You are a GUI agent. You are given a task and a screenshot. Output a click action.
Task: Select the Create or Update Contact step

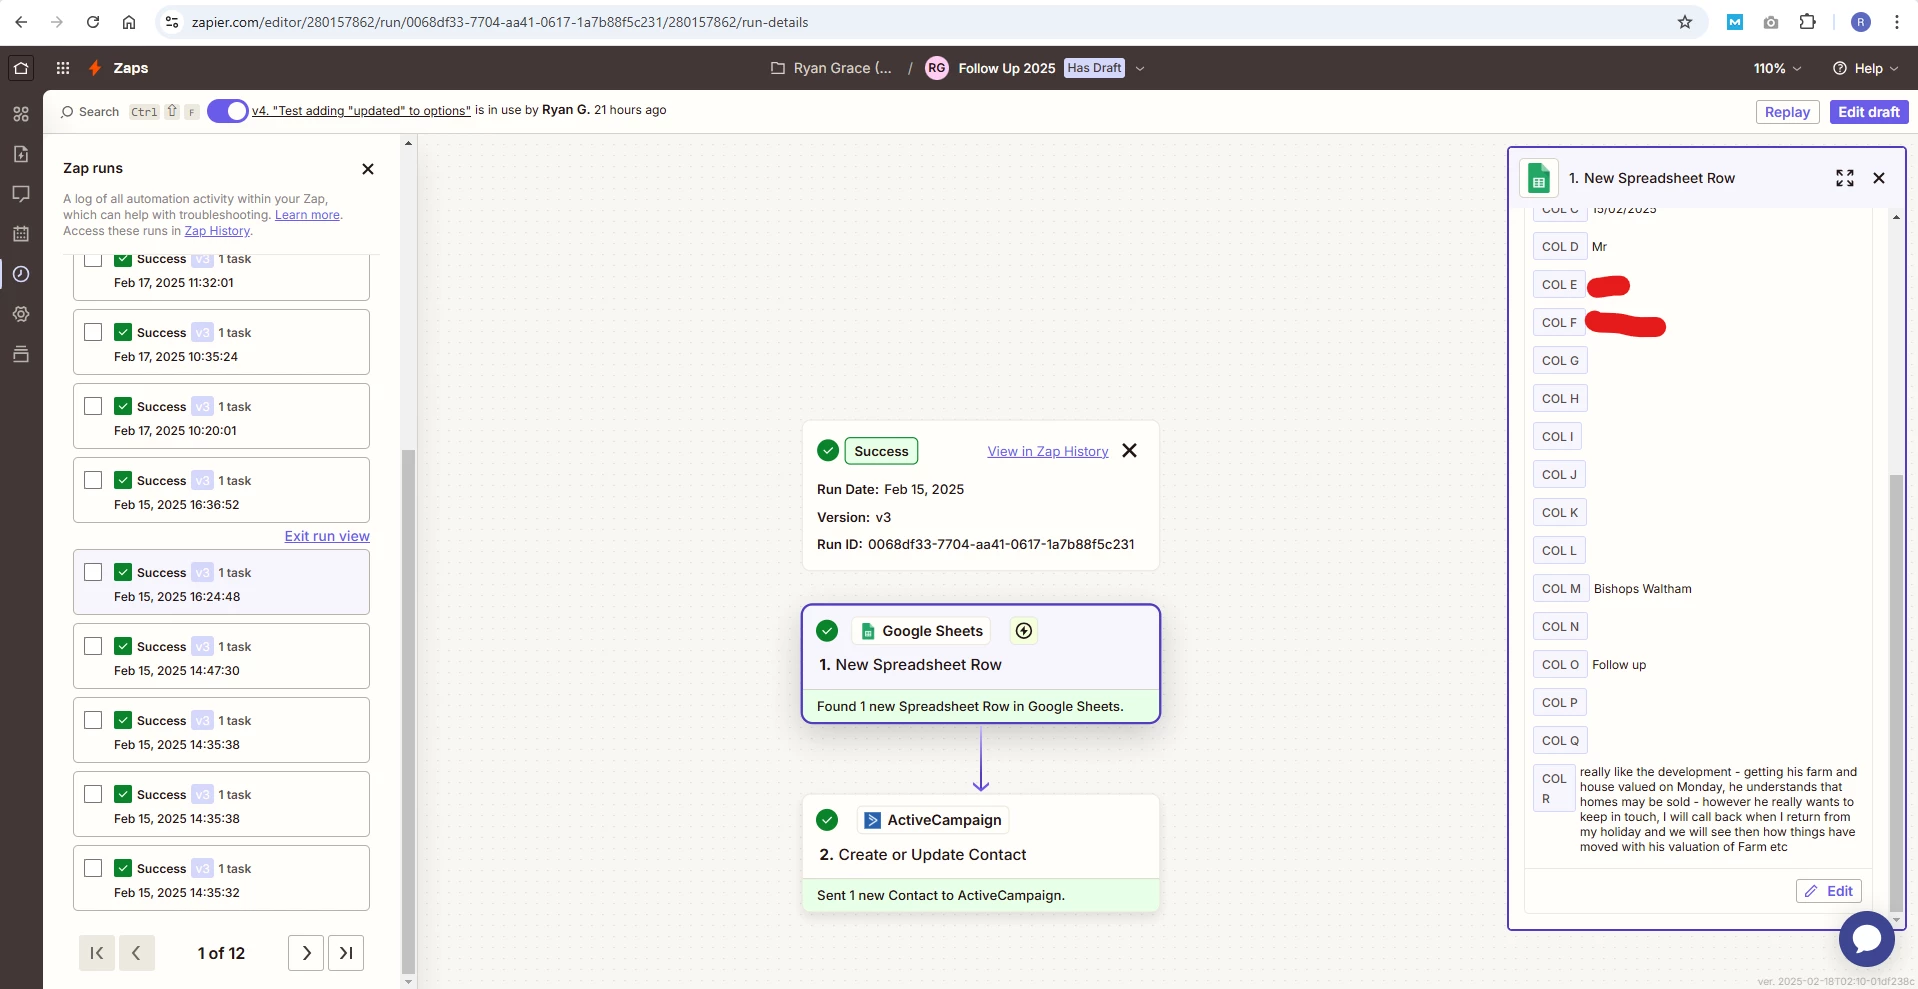coord(981,853)
